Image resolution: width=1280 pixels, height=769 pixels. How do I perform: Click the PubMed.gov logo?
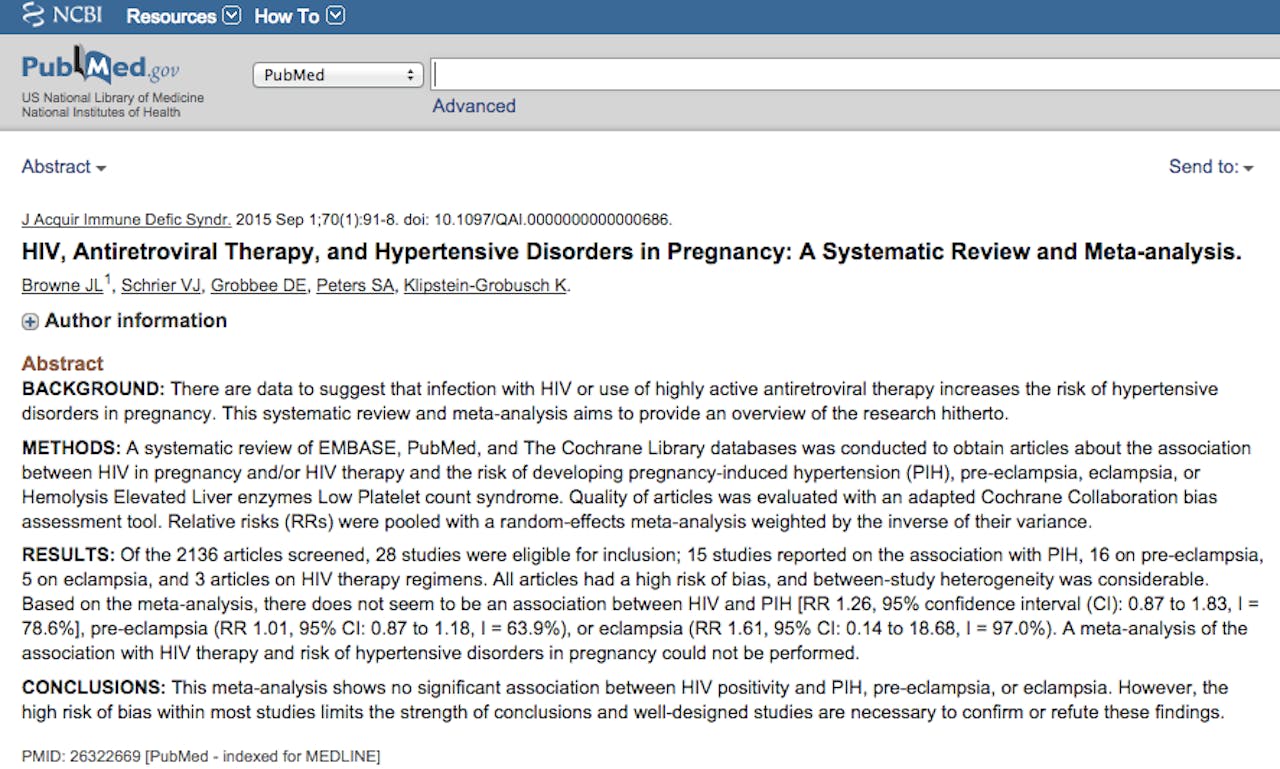[100, 68]
